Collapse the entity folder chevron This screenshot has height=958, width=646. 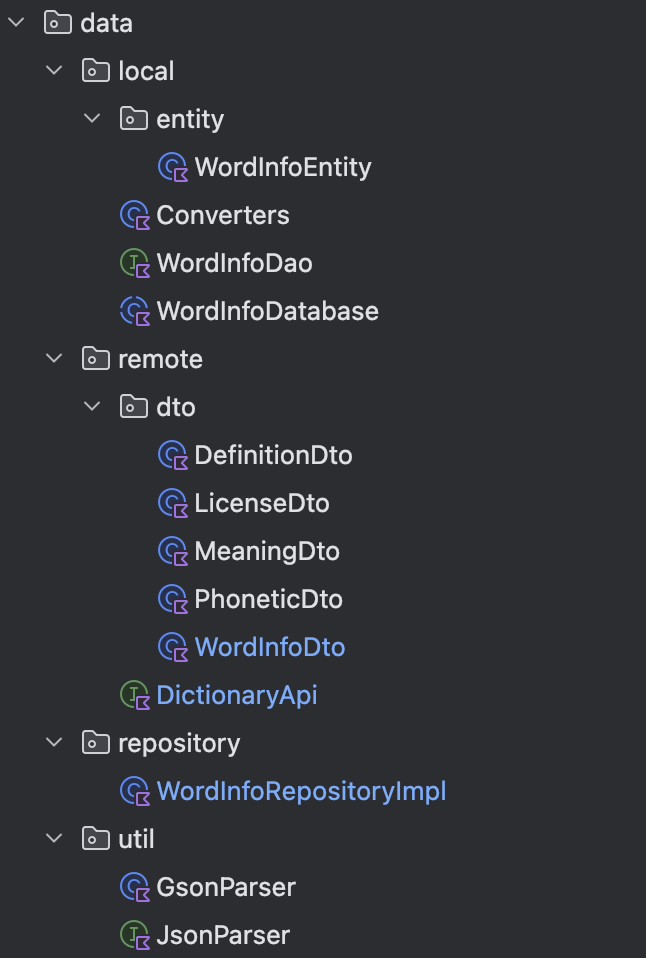(x=92, y=119)
